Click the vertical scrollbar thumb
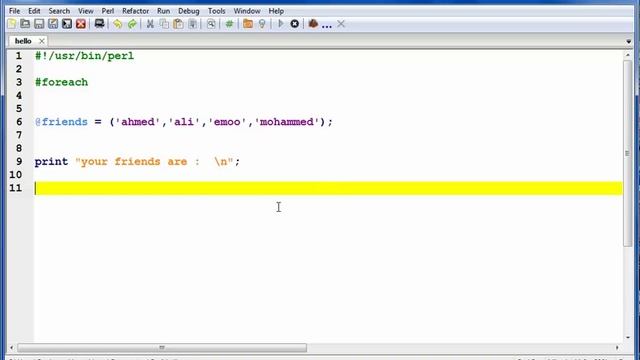The image size is (640, 360). tap(628, 153)
